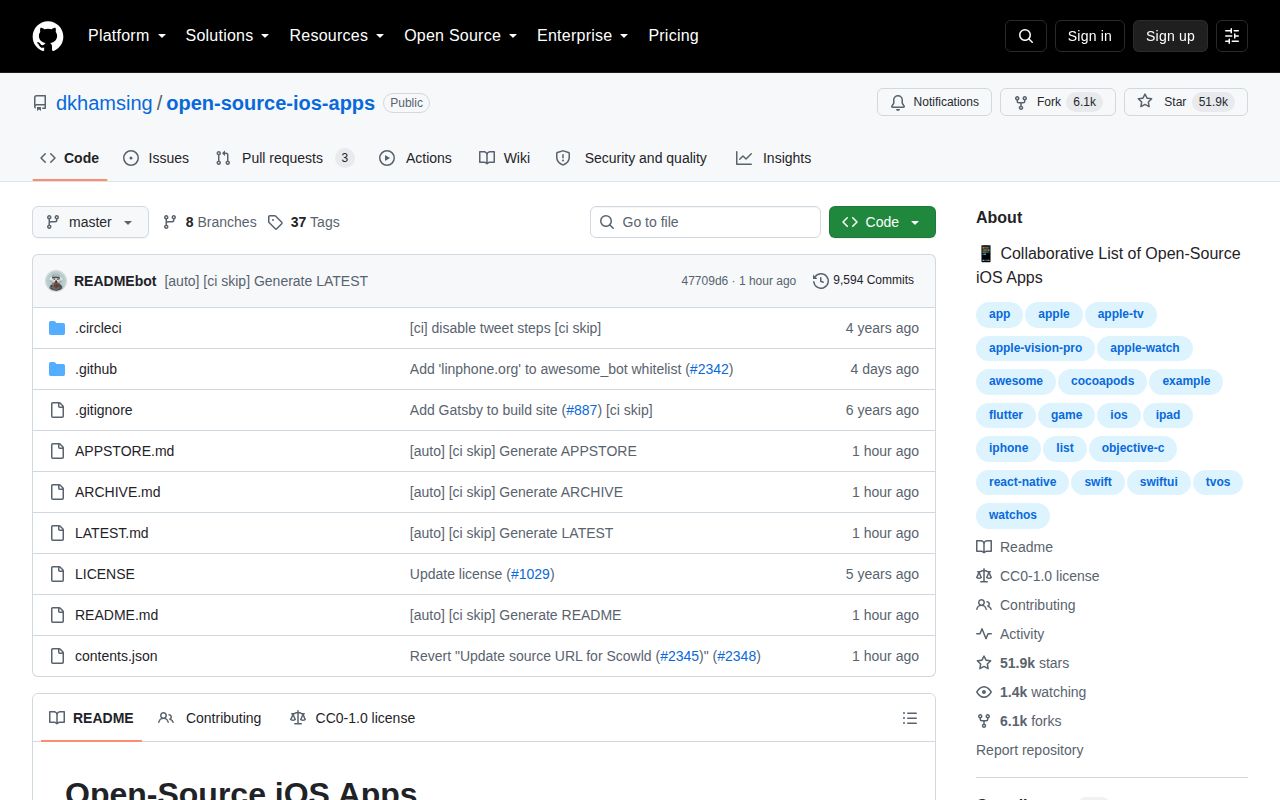Open the Wiki tab

pyautogui.click(x=504, y=158)
